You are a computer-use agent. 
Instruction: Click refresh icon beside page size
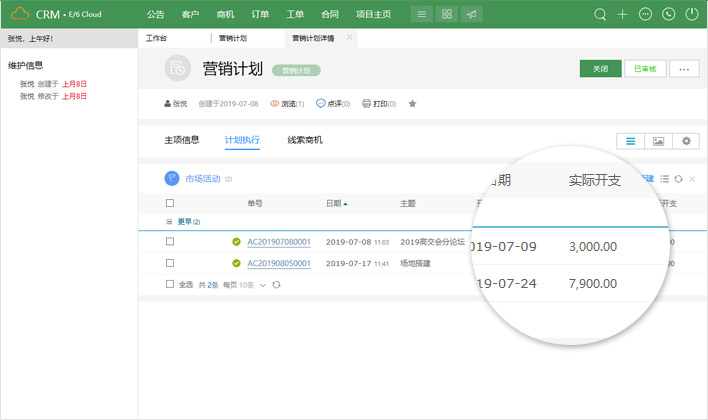277,285
